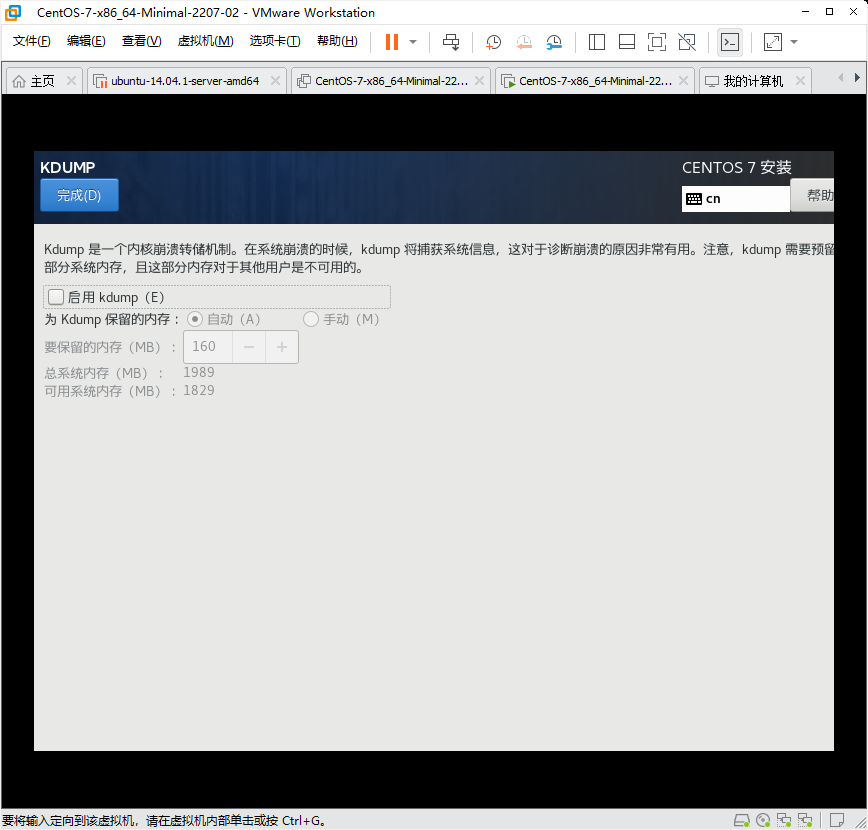Open the 选项卡(T) menu

pyautogui.click(x=275, y=41)
